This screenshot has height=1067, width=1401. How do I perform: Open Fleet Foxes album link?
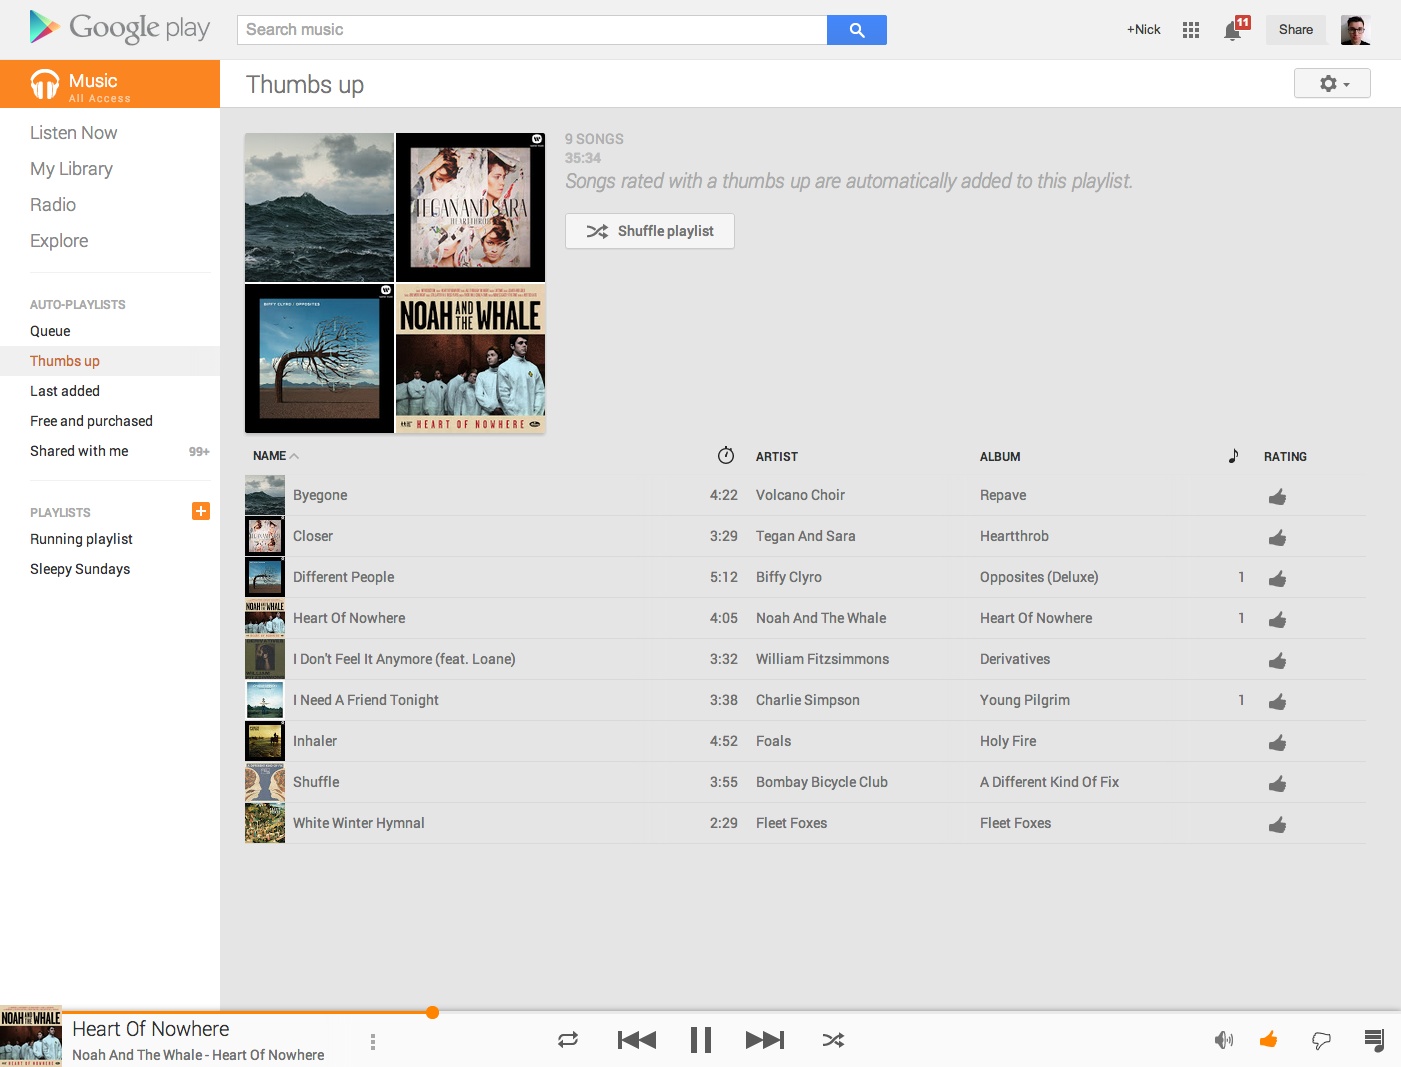click(x=1015, y=823)
